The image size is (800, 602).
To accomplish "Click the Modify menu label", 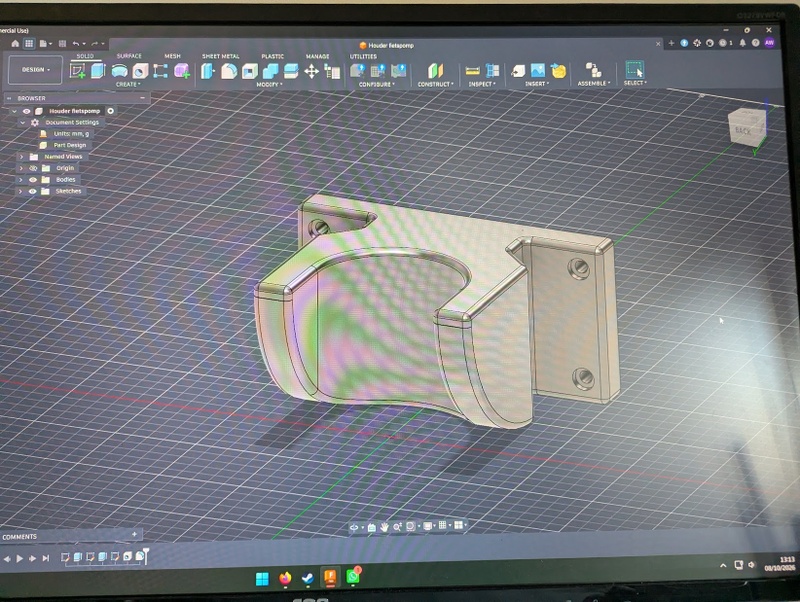I will [269, 84].
